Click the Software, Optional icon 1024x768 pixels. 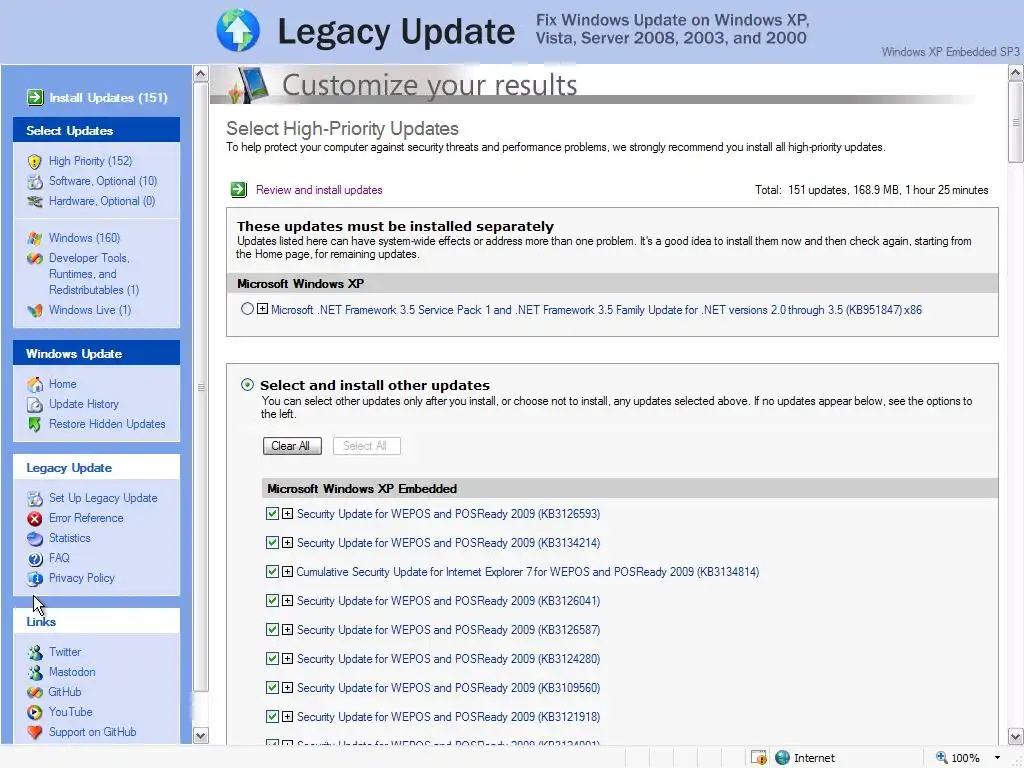tap(35, 182)
